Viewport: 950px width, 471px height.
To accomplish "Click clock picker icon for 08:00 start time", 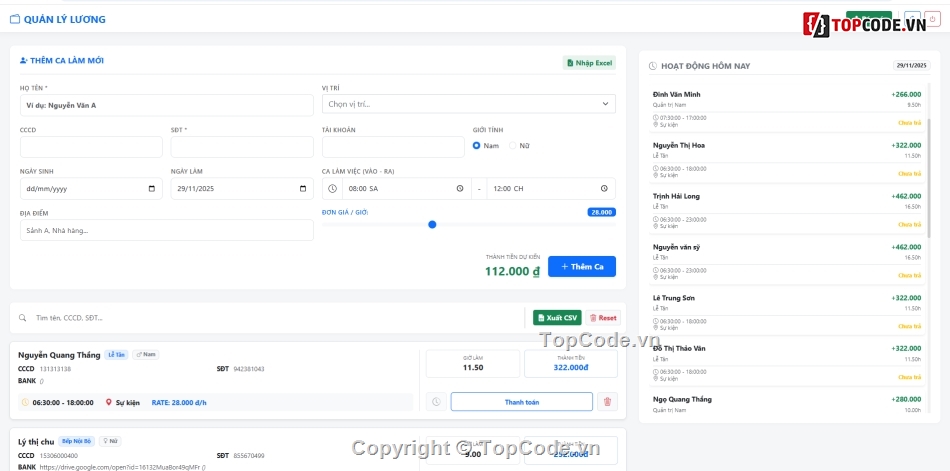I will coord(459,189).
